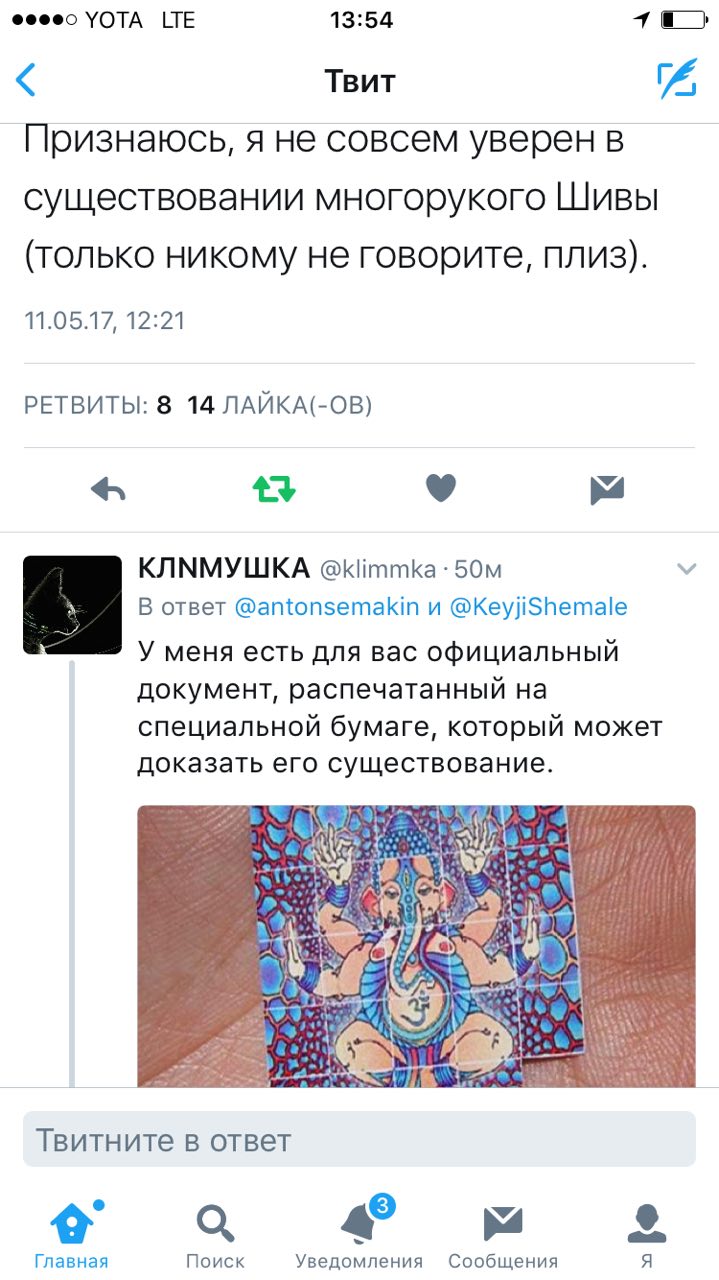Expand the reply options chevron

coord(686,569)
